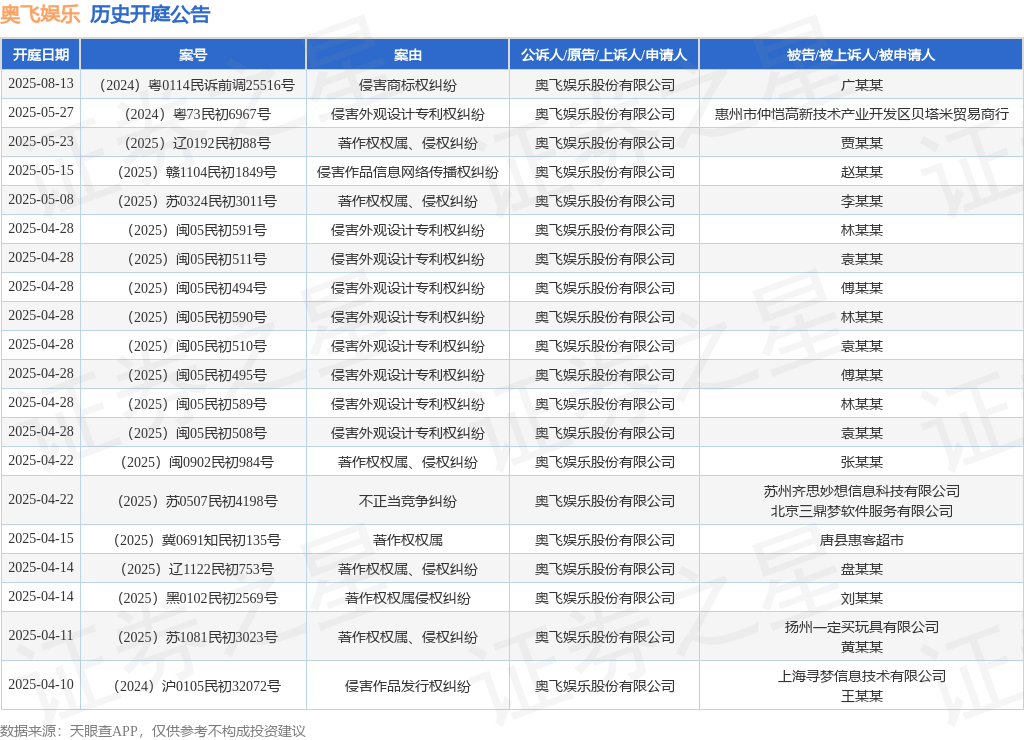Click defendant 贾某某
The width and height of the screenshot is (1024, 740).
tap(861, 143)
